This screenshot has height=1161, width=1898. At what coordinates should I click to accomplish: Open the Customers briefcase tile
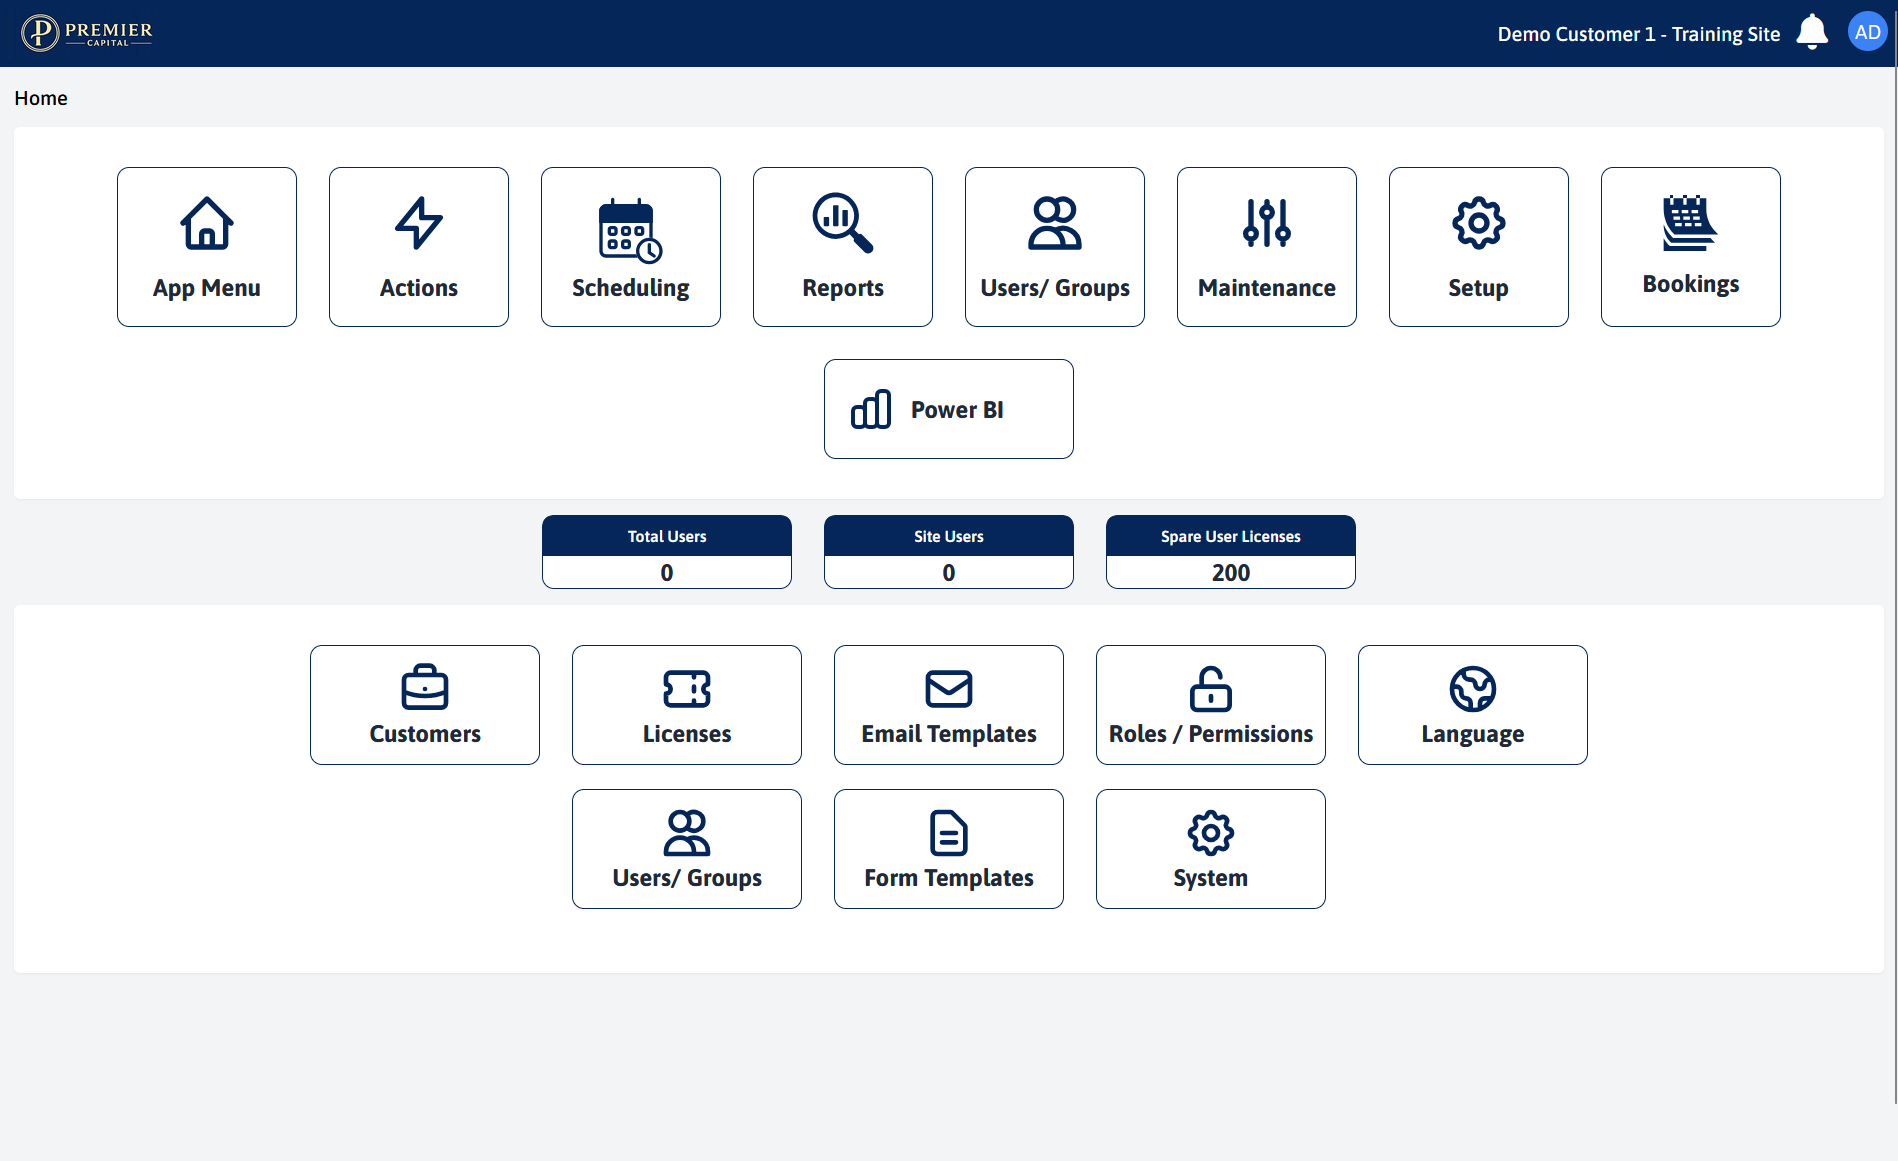(x=425, y=705)
